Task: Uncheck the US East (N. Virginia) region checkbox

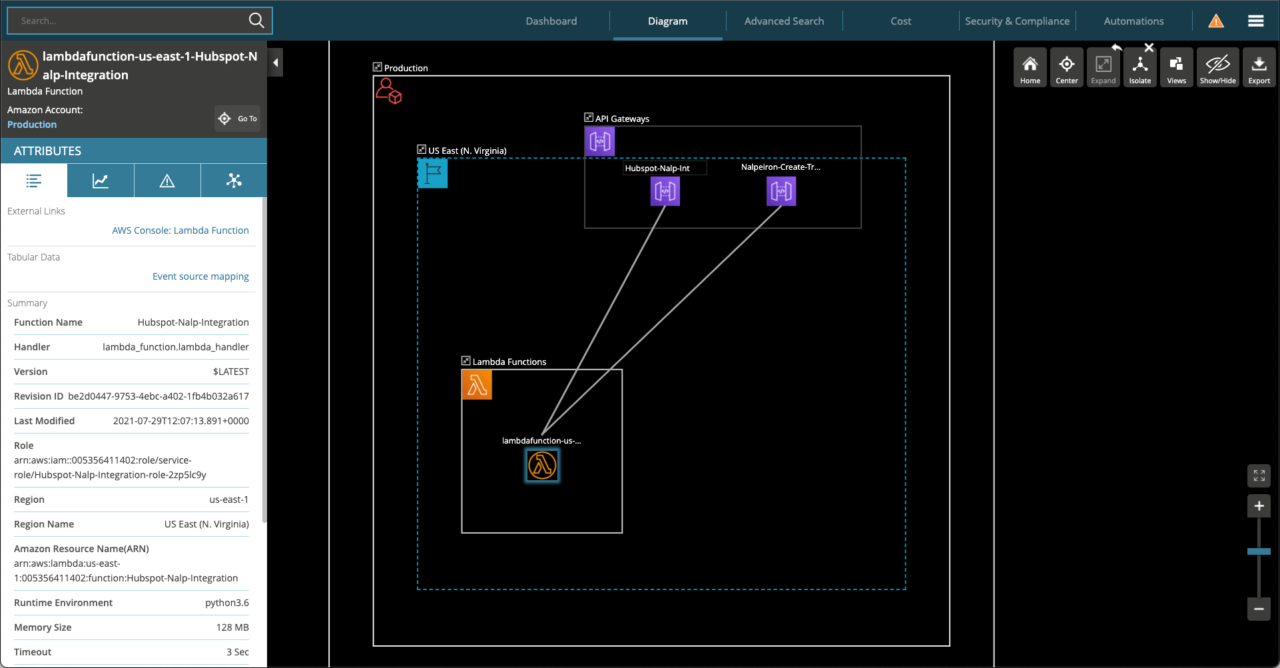Action: click(x=421, y=149)
